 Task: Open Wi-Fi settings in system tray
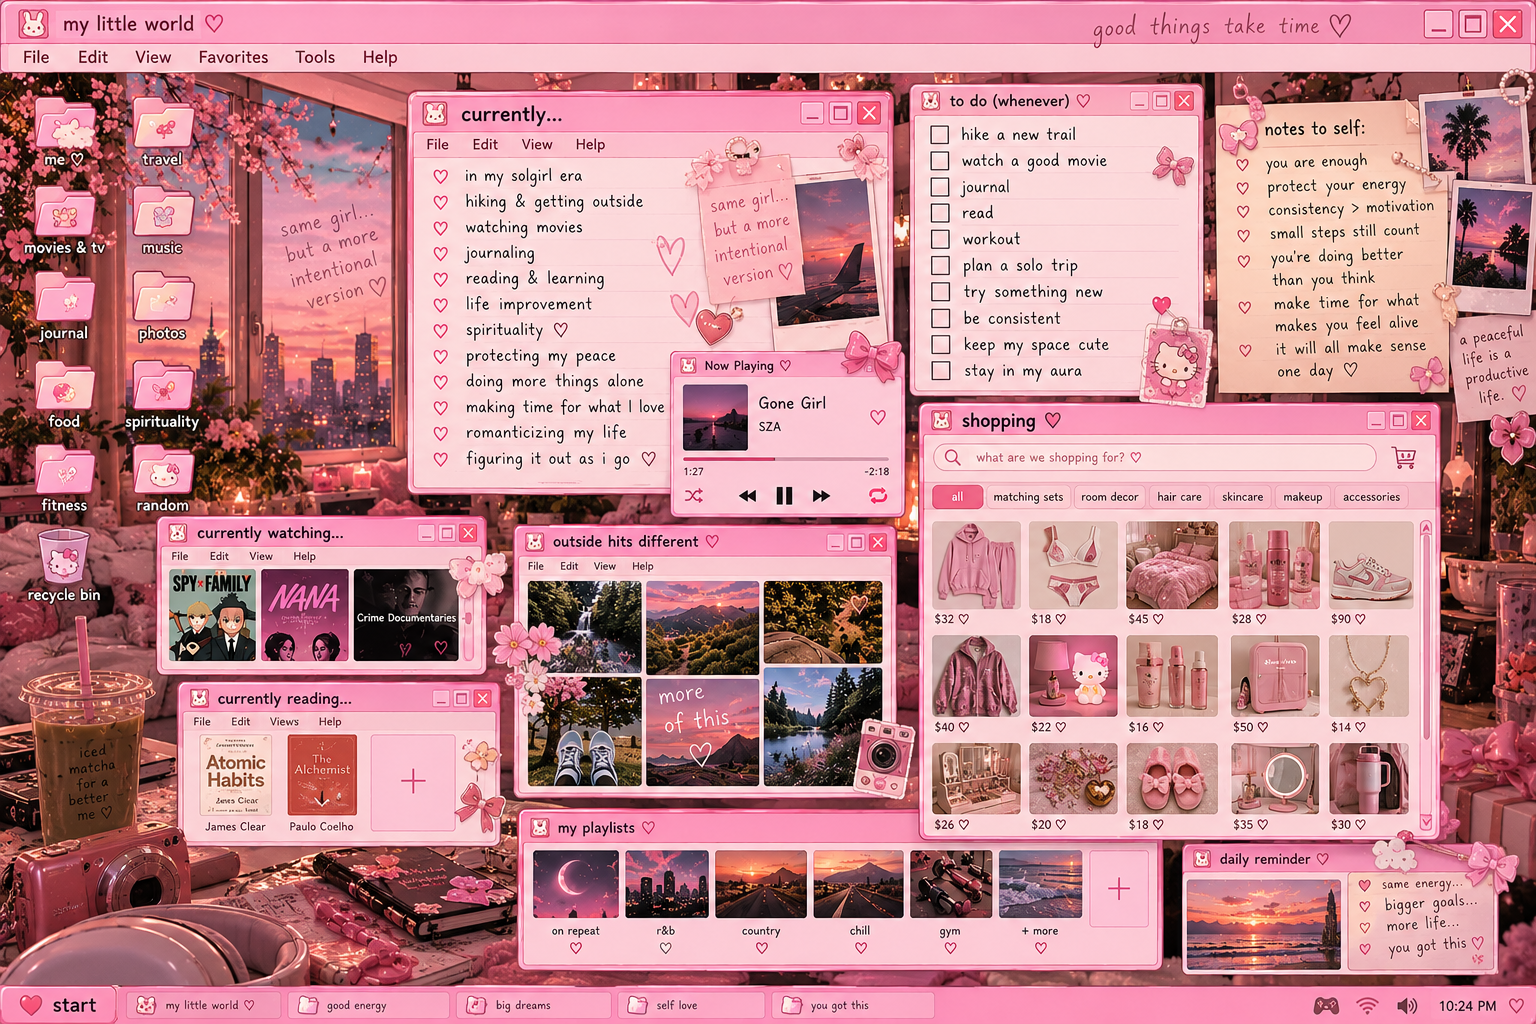[1367, 1005]
